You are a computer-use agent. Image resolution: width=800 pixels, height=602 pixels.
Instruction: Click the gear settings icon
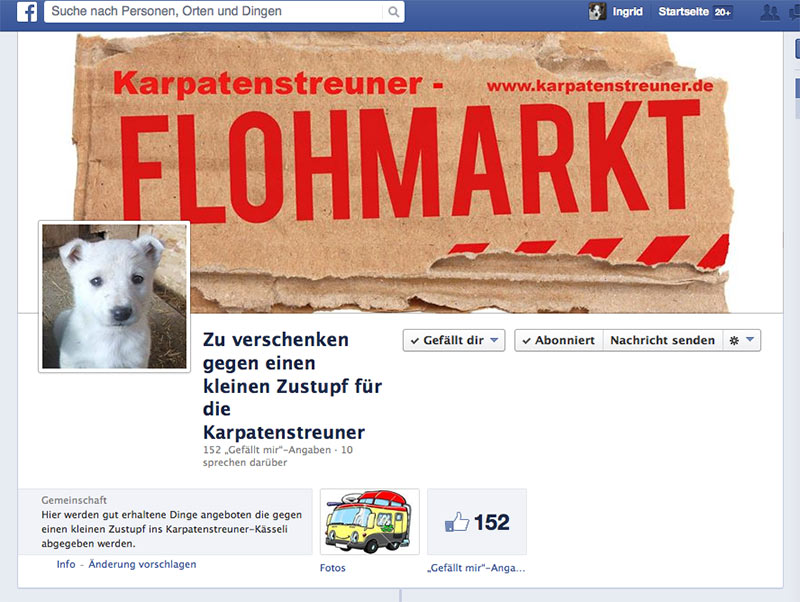pos(734,341)
